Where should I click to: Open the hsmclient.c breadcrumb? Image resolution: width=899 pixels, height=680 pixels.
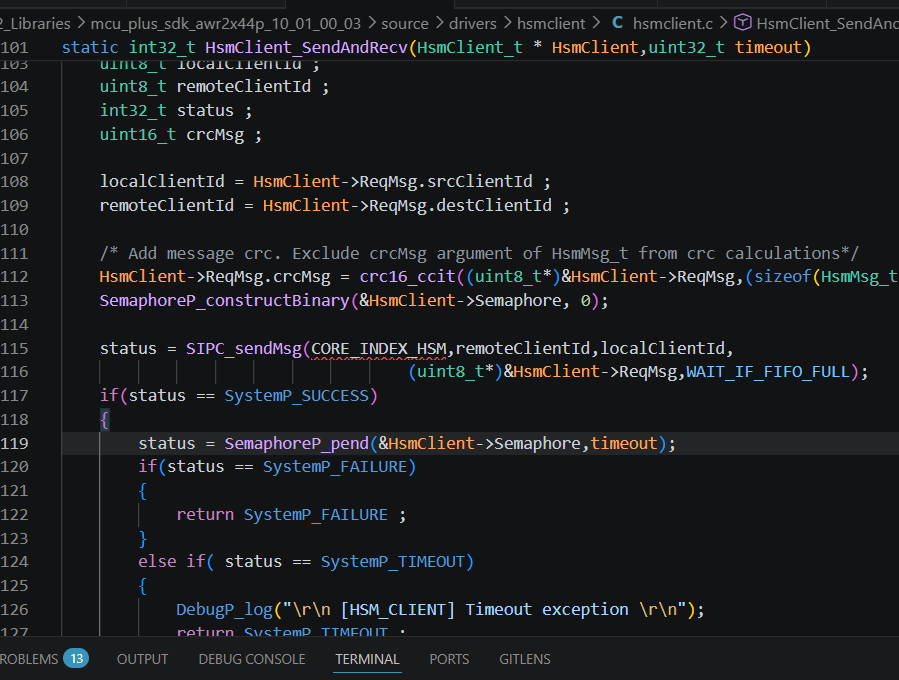click(673, 24)
